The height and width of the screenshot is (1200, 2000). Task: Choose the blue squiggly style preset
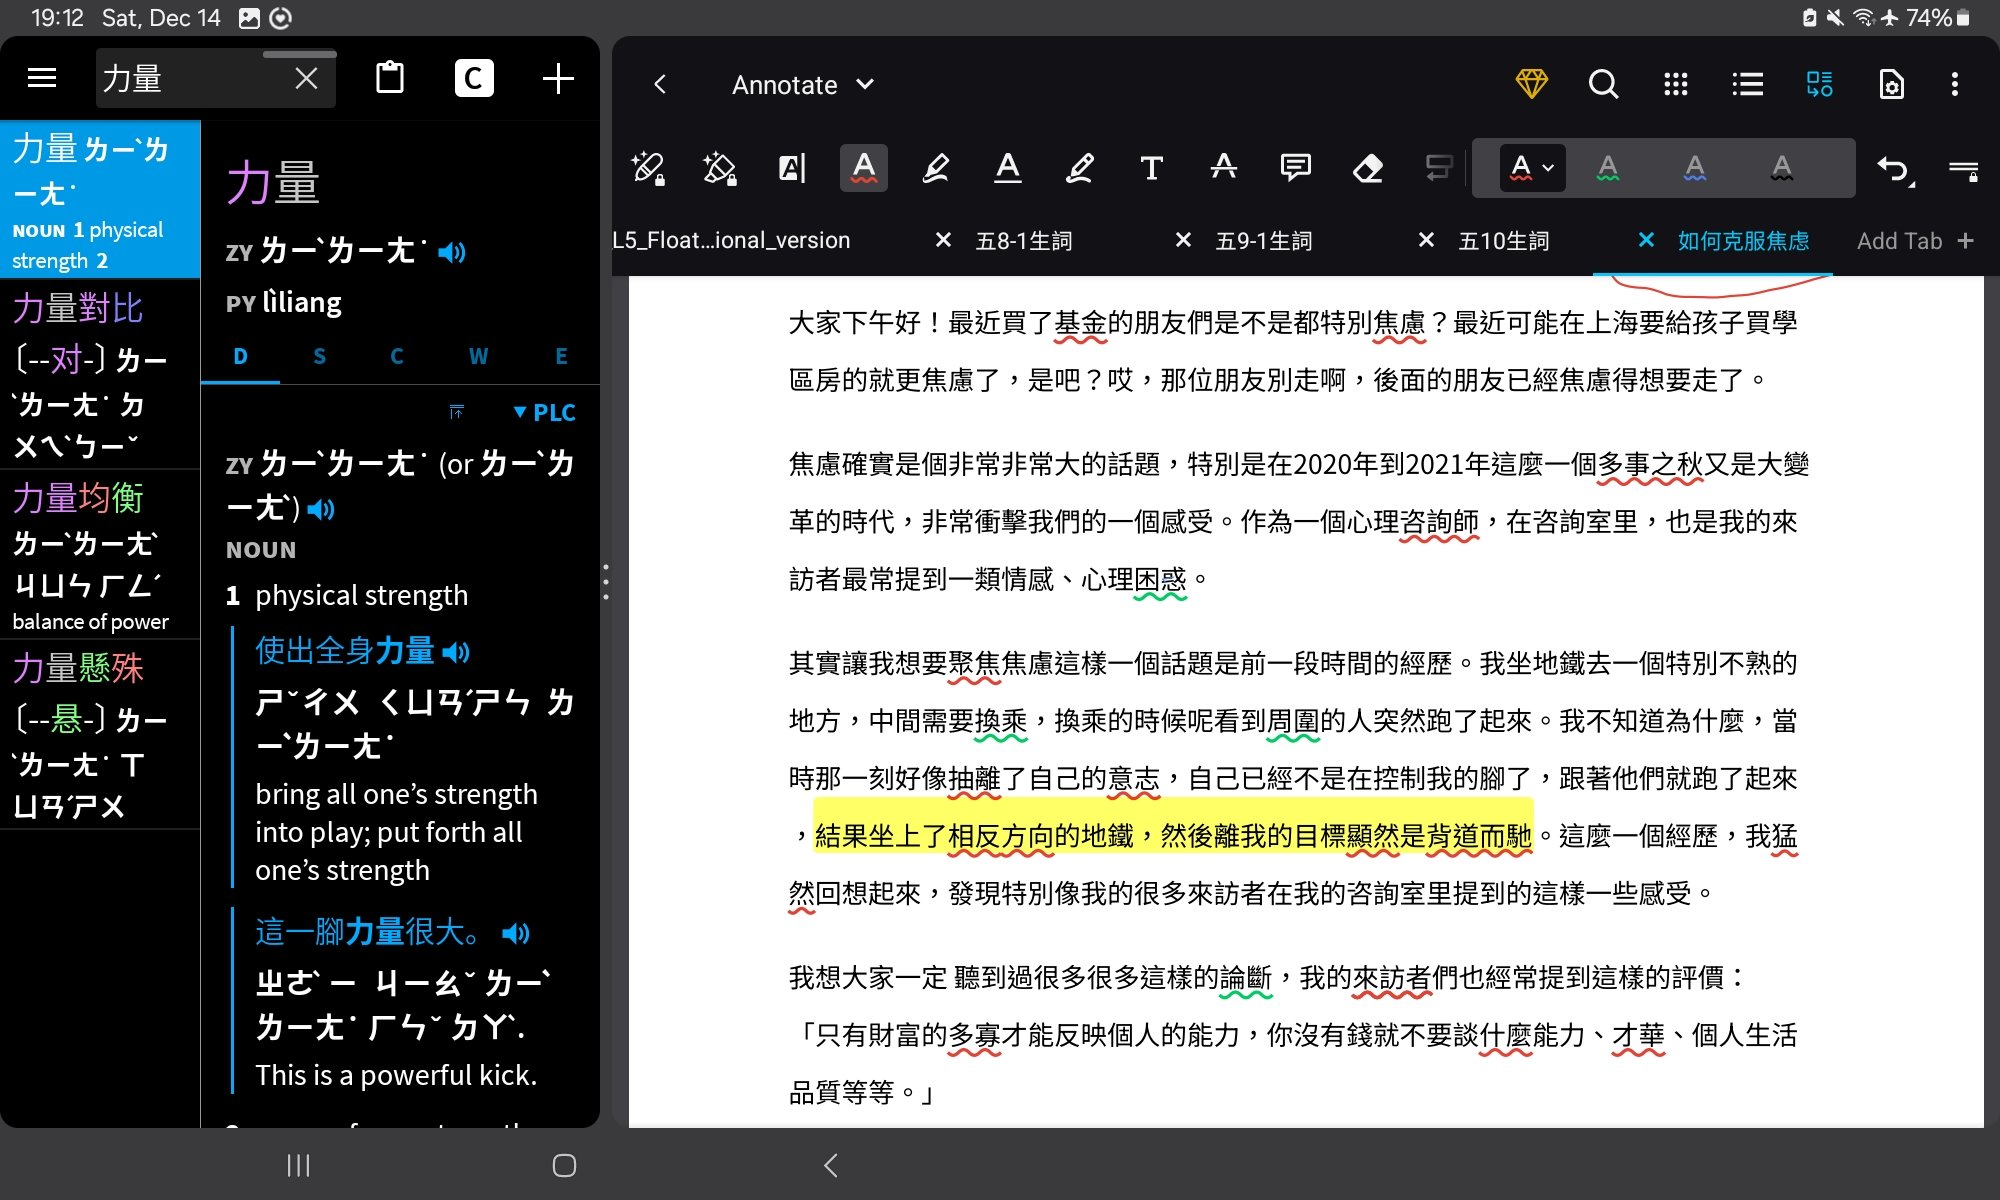point(1695,168)
